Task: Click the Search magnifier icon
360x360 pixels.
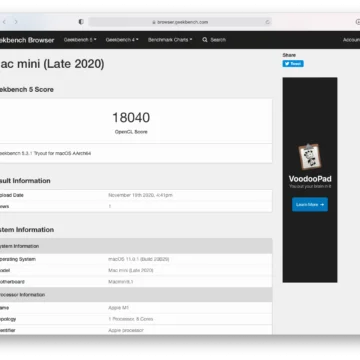Action: (x=205, y=40)
